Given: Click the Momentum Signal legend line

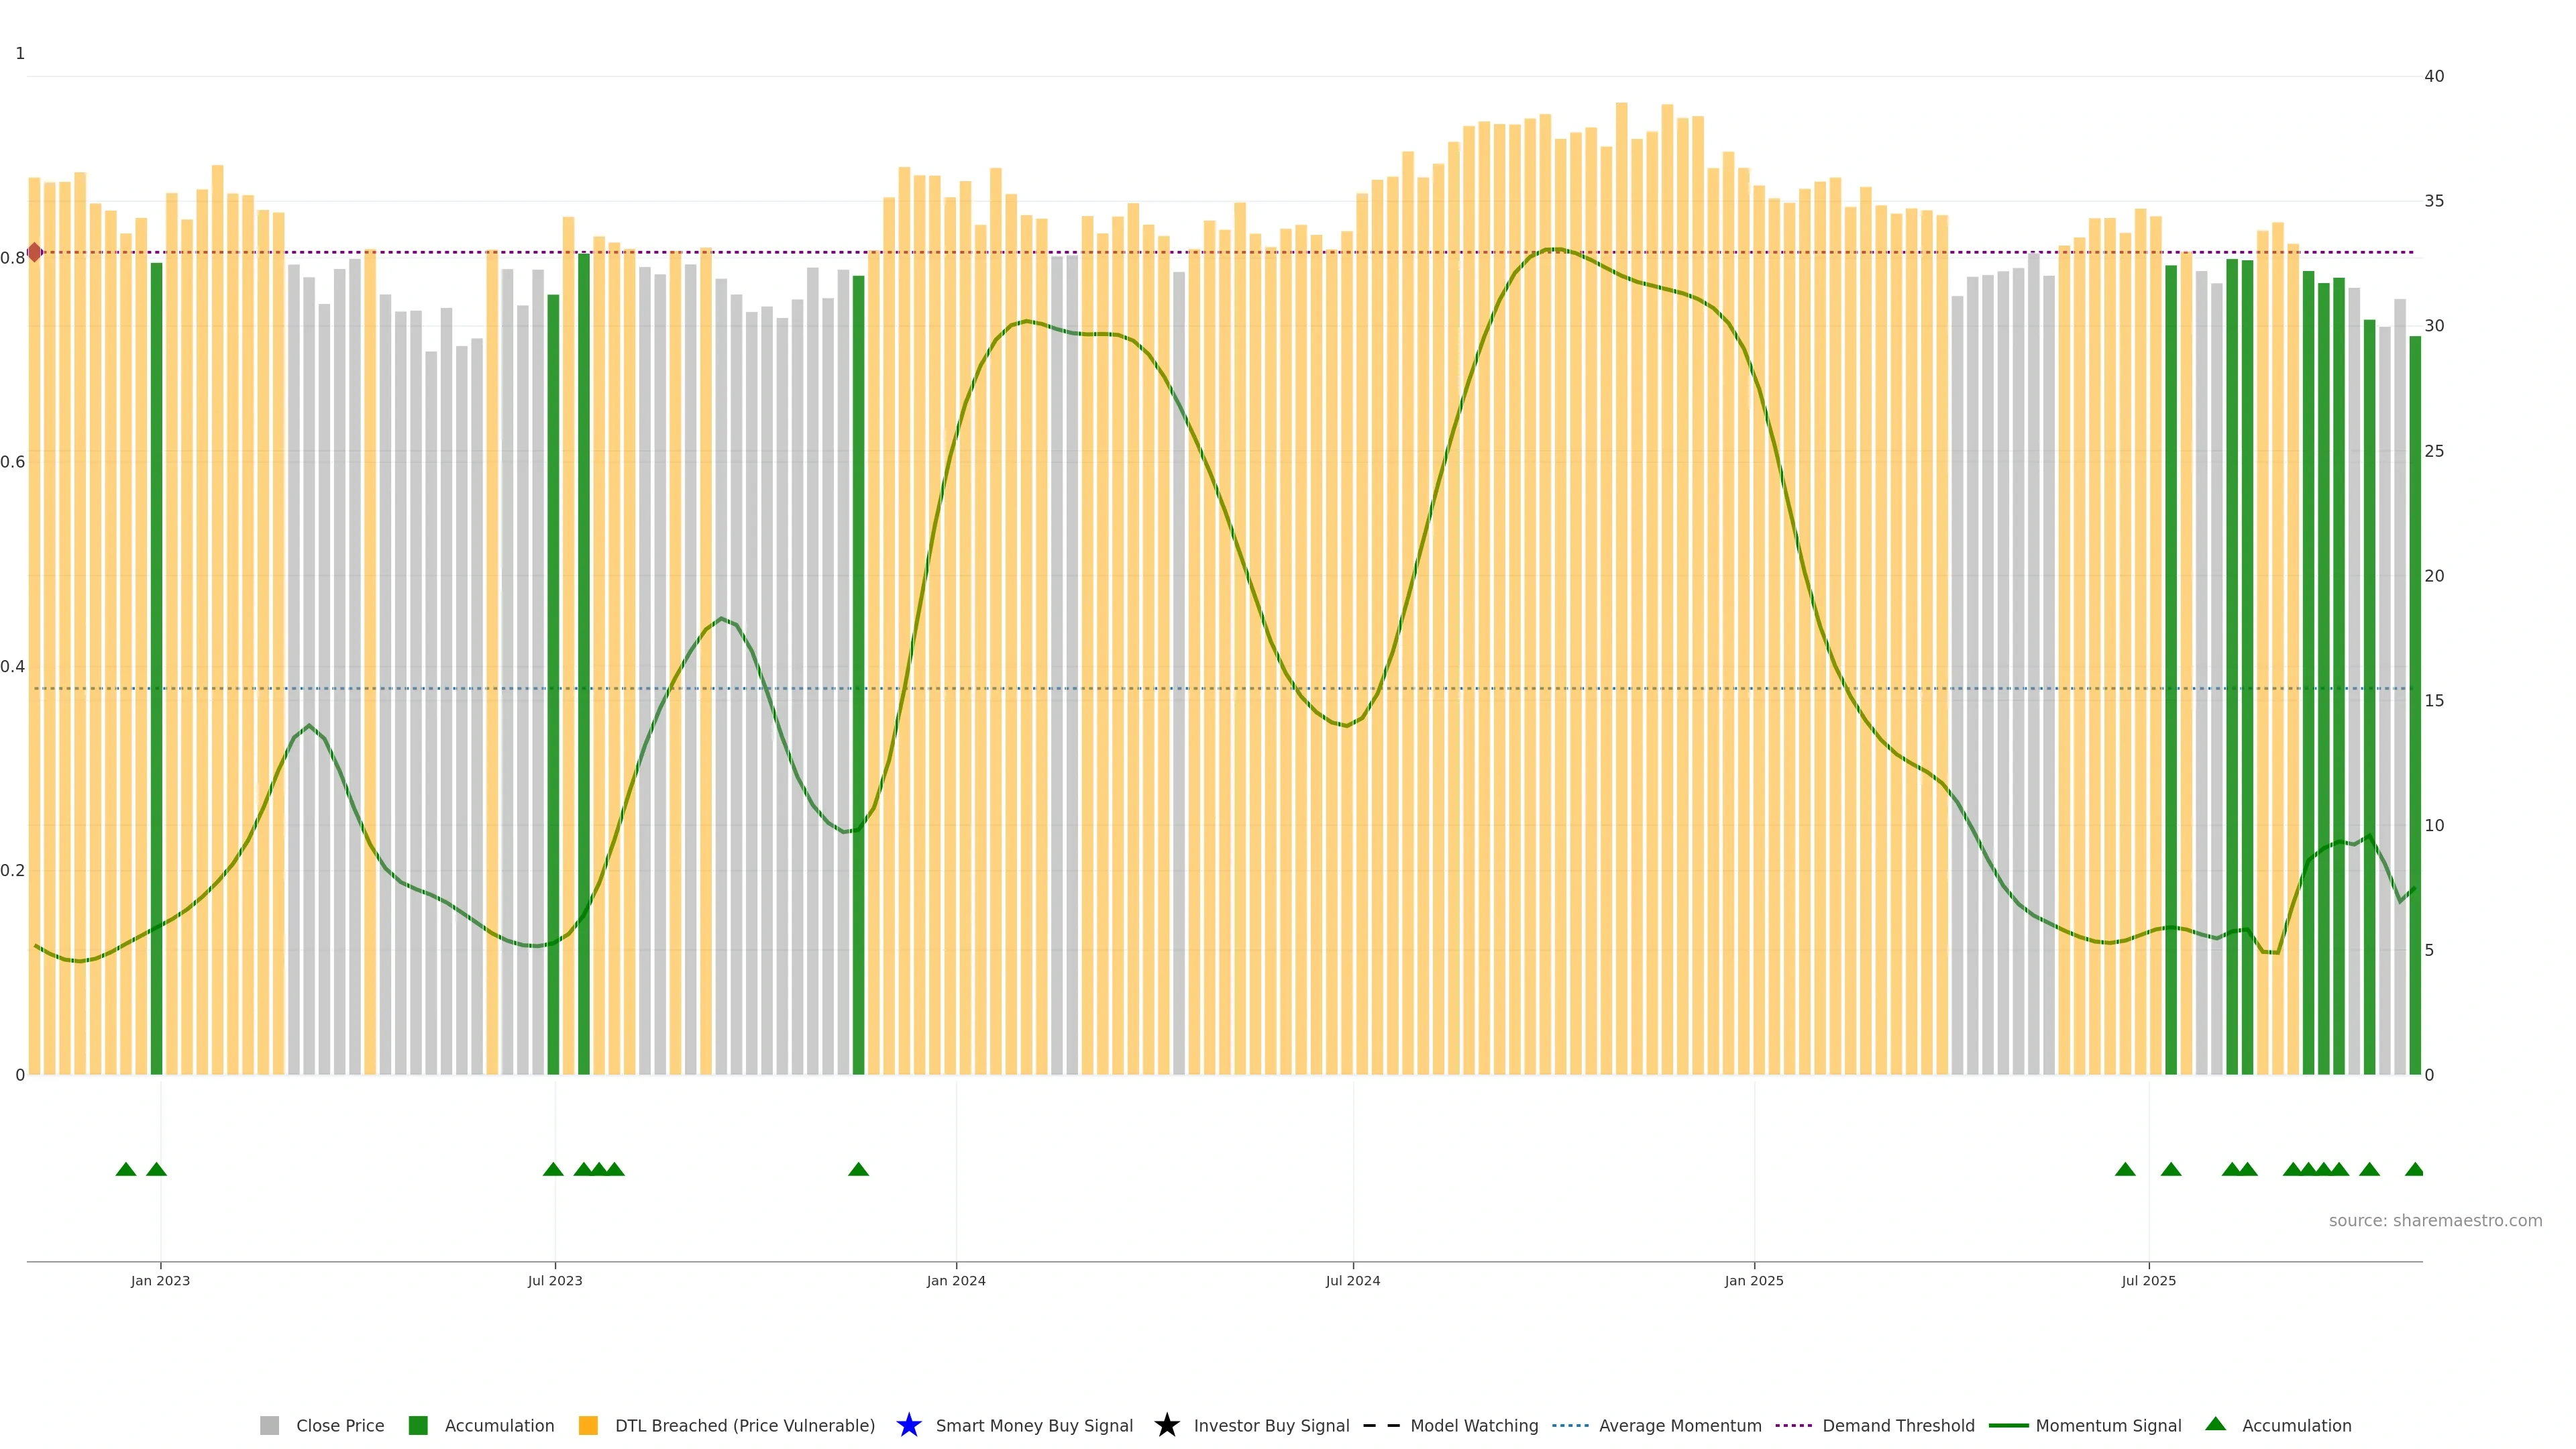Looking at the screenshot, I should tap(2008, 1425).
